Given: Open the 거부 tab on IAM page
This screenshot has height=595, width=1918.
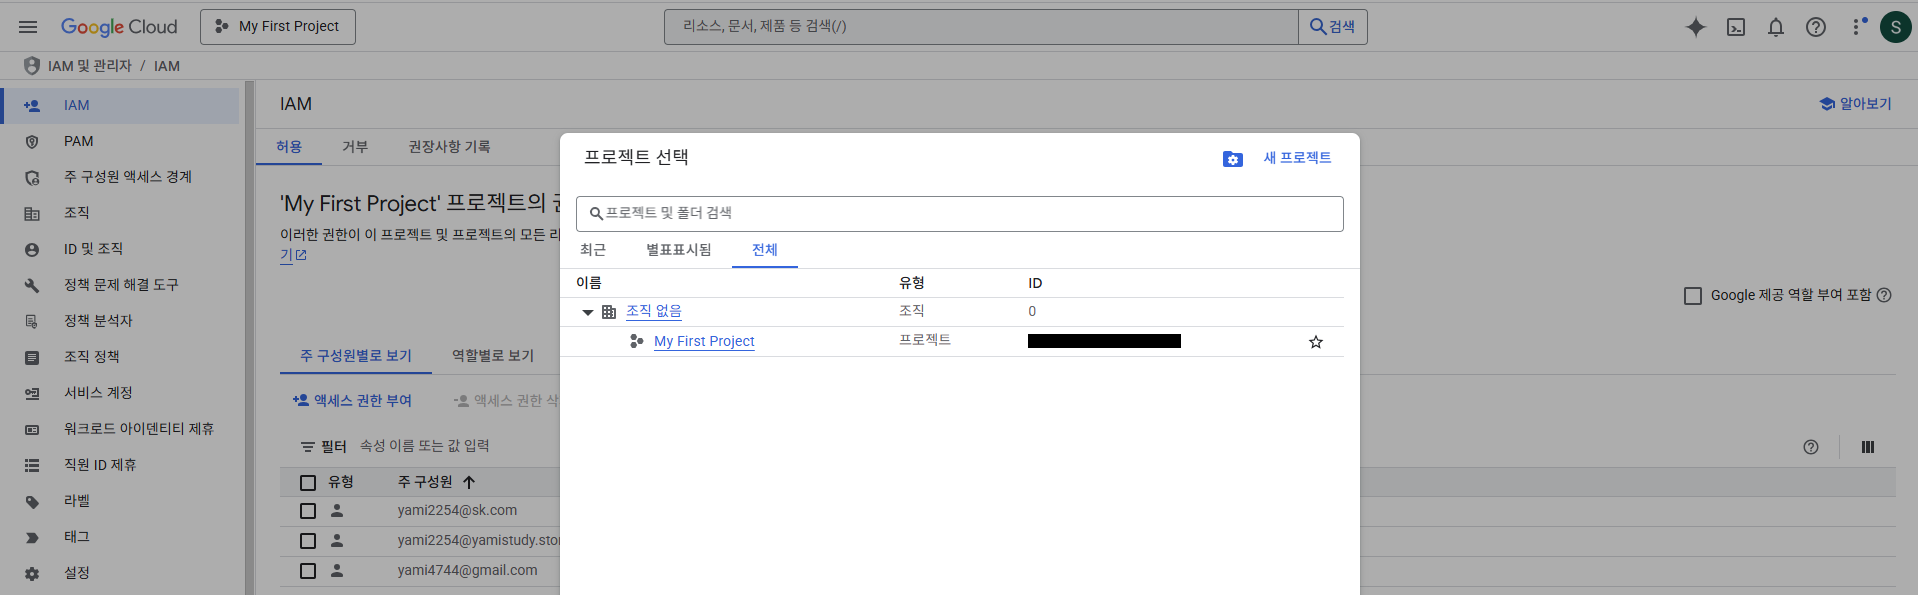Looking at the screenshot, I should (x=355, y=147).
